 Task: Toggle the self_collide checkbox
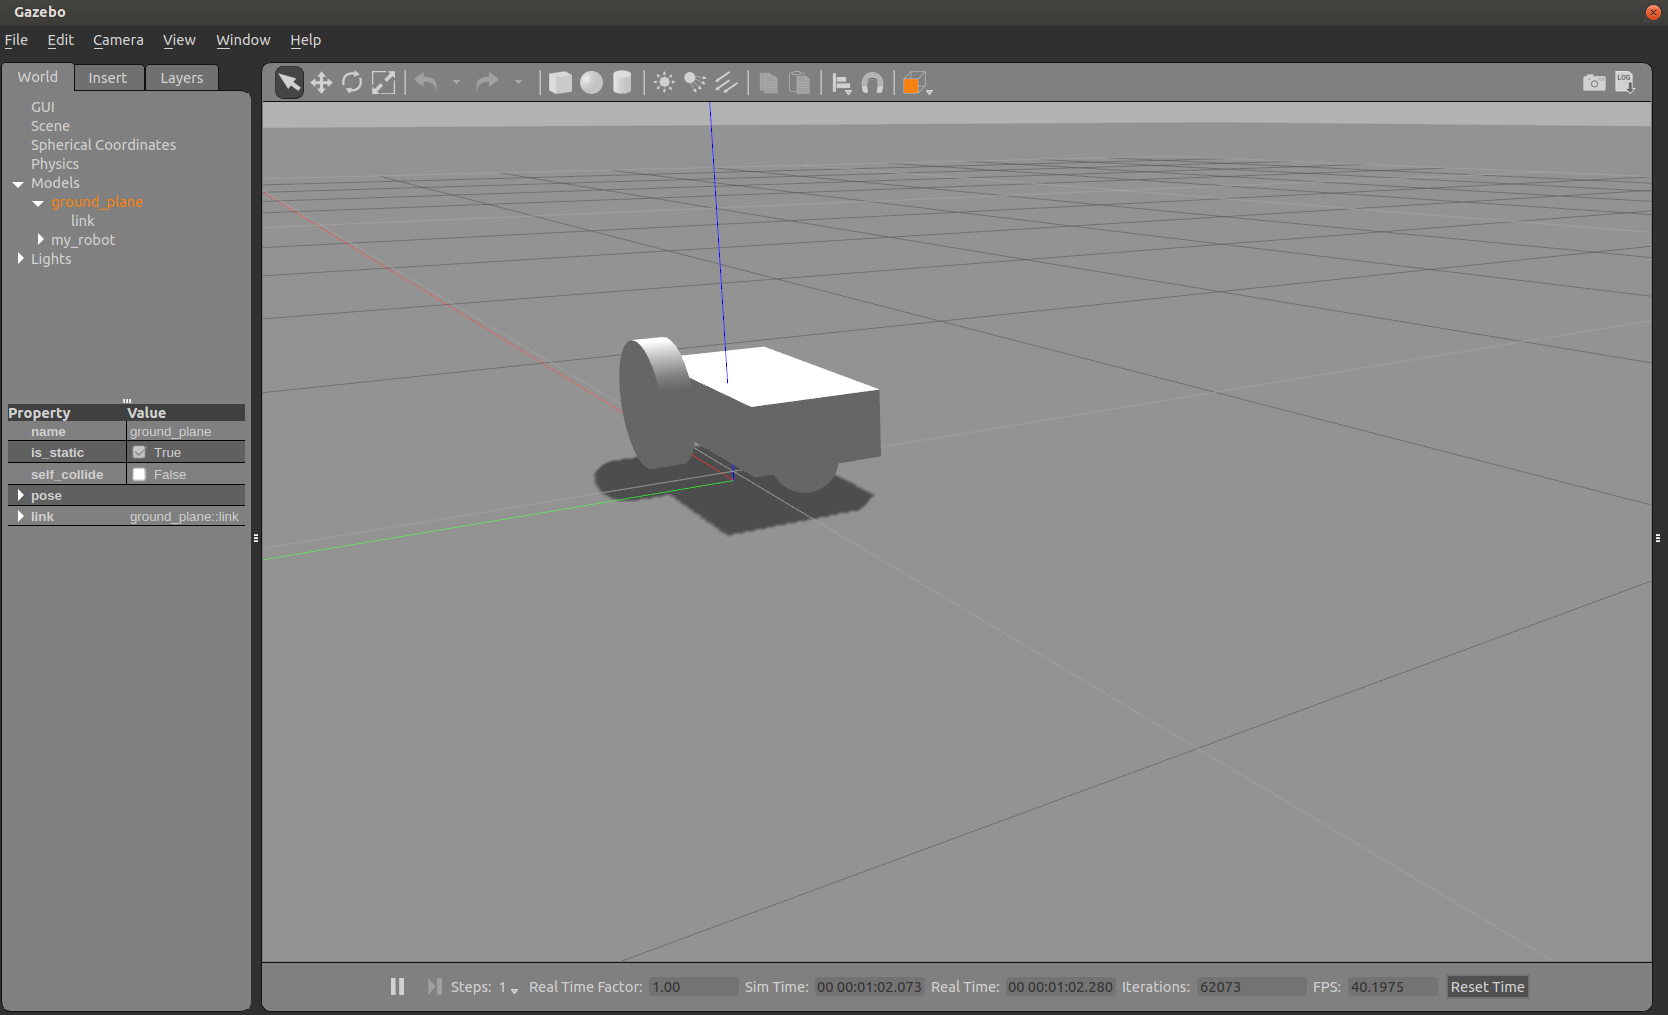(x=140, y=475)
